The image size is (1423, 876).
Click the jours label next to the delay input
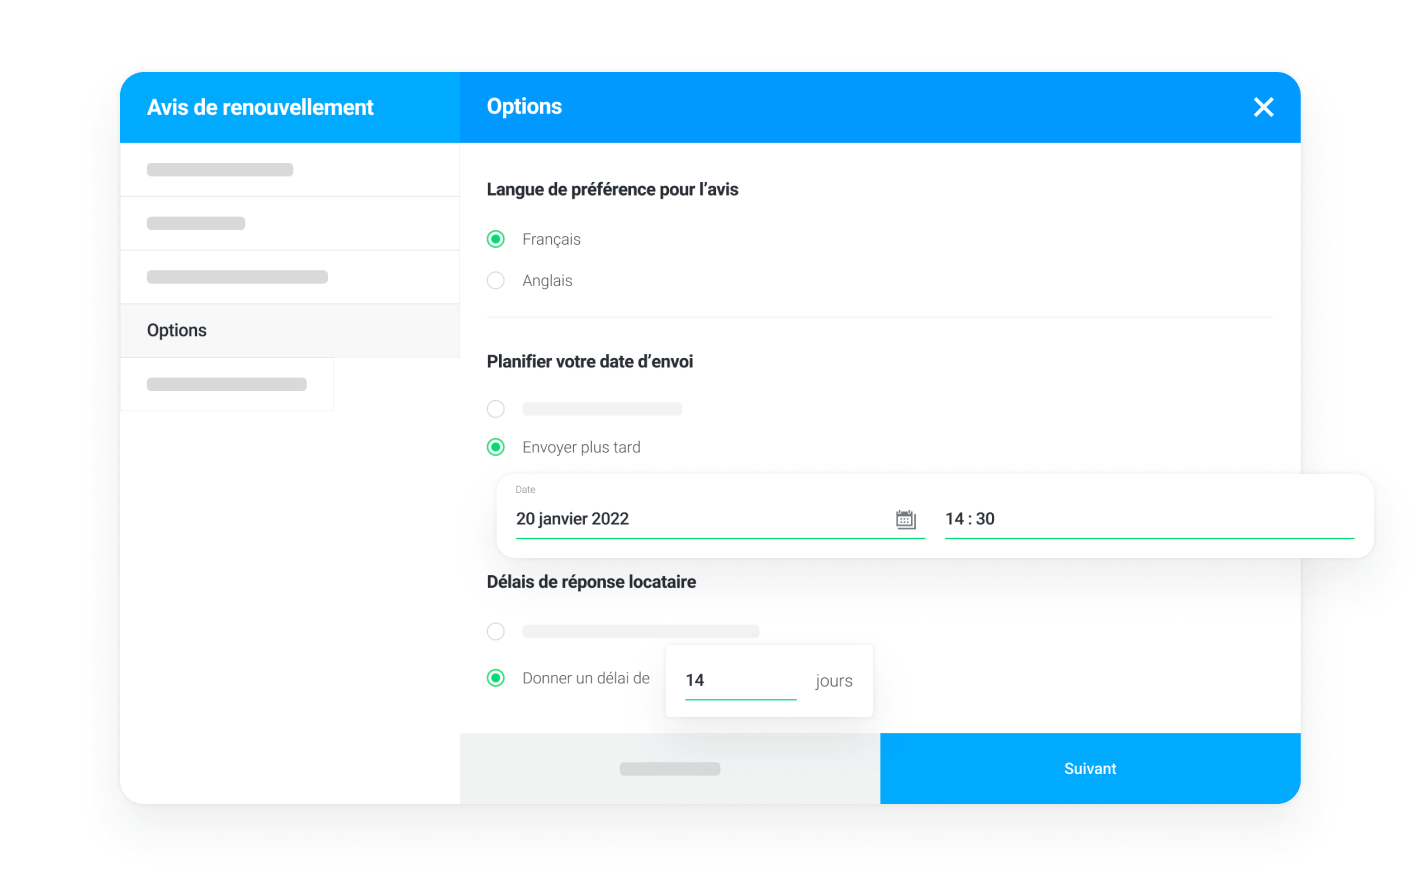point(833,680)
